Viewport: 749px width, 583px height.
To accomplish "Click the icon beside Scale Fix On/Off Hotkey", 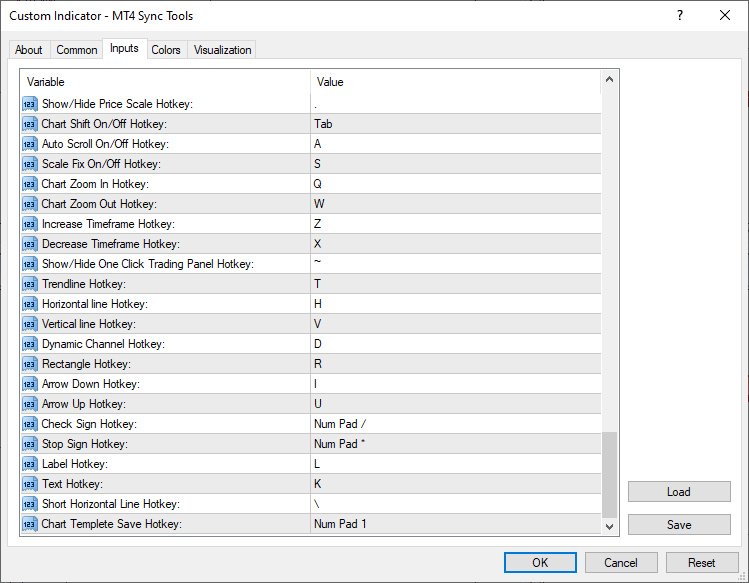I will [x=30, y=164].
